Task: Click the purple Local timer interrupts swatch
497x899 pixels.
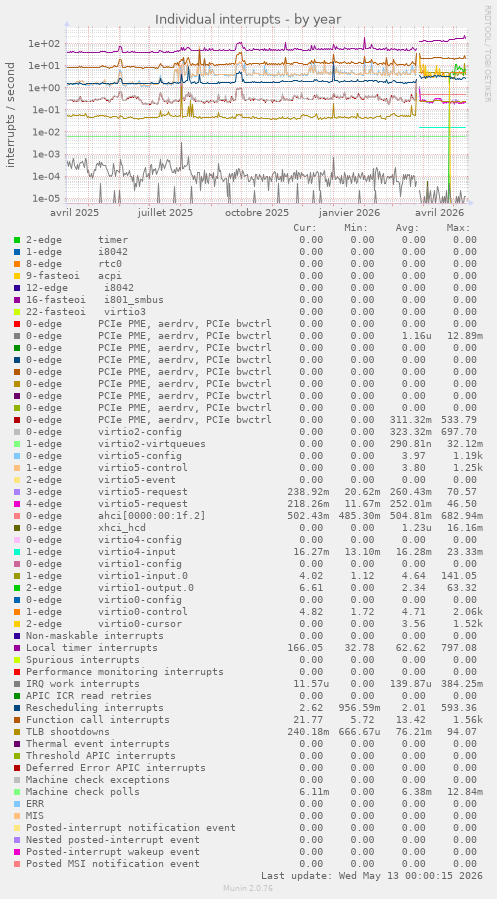Action: point(17,648)
